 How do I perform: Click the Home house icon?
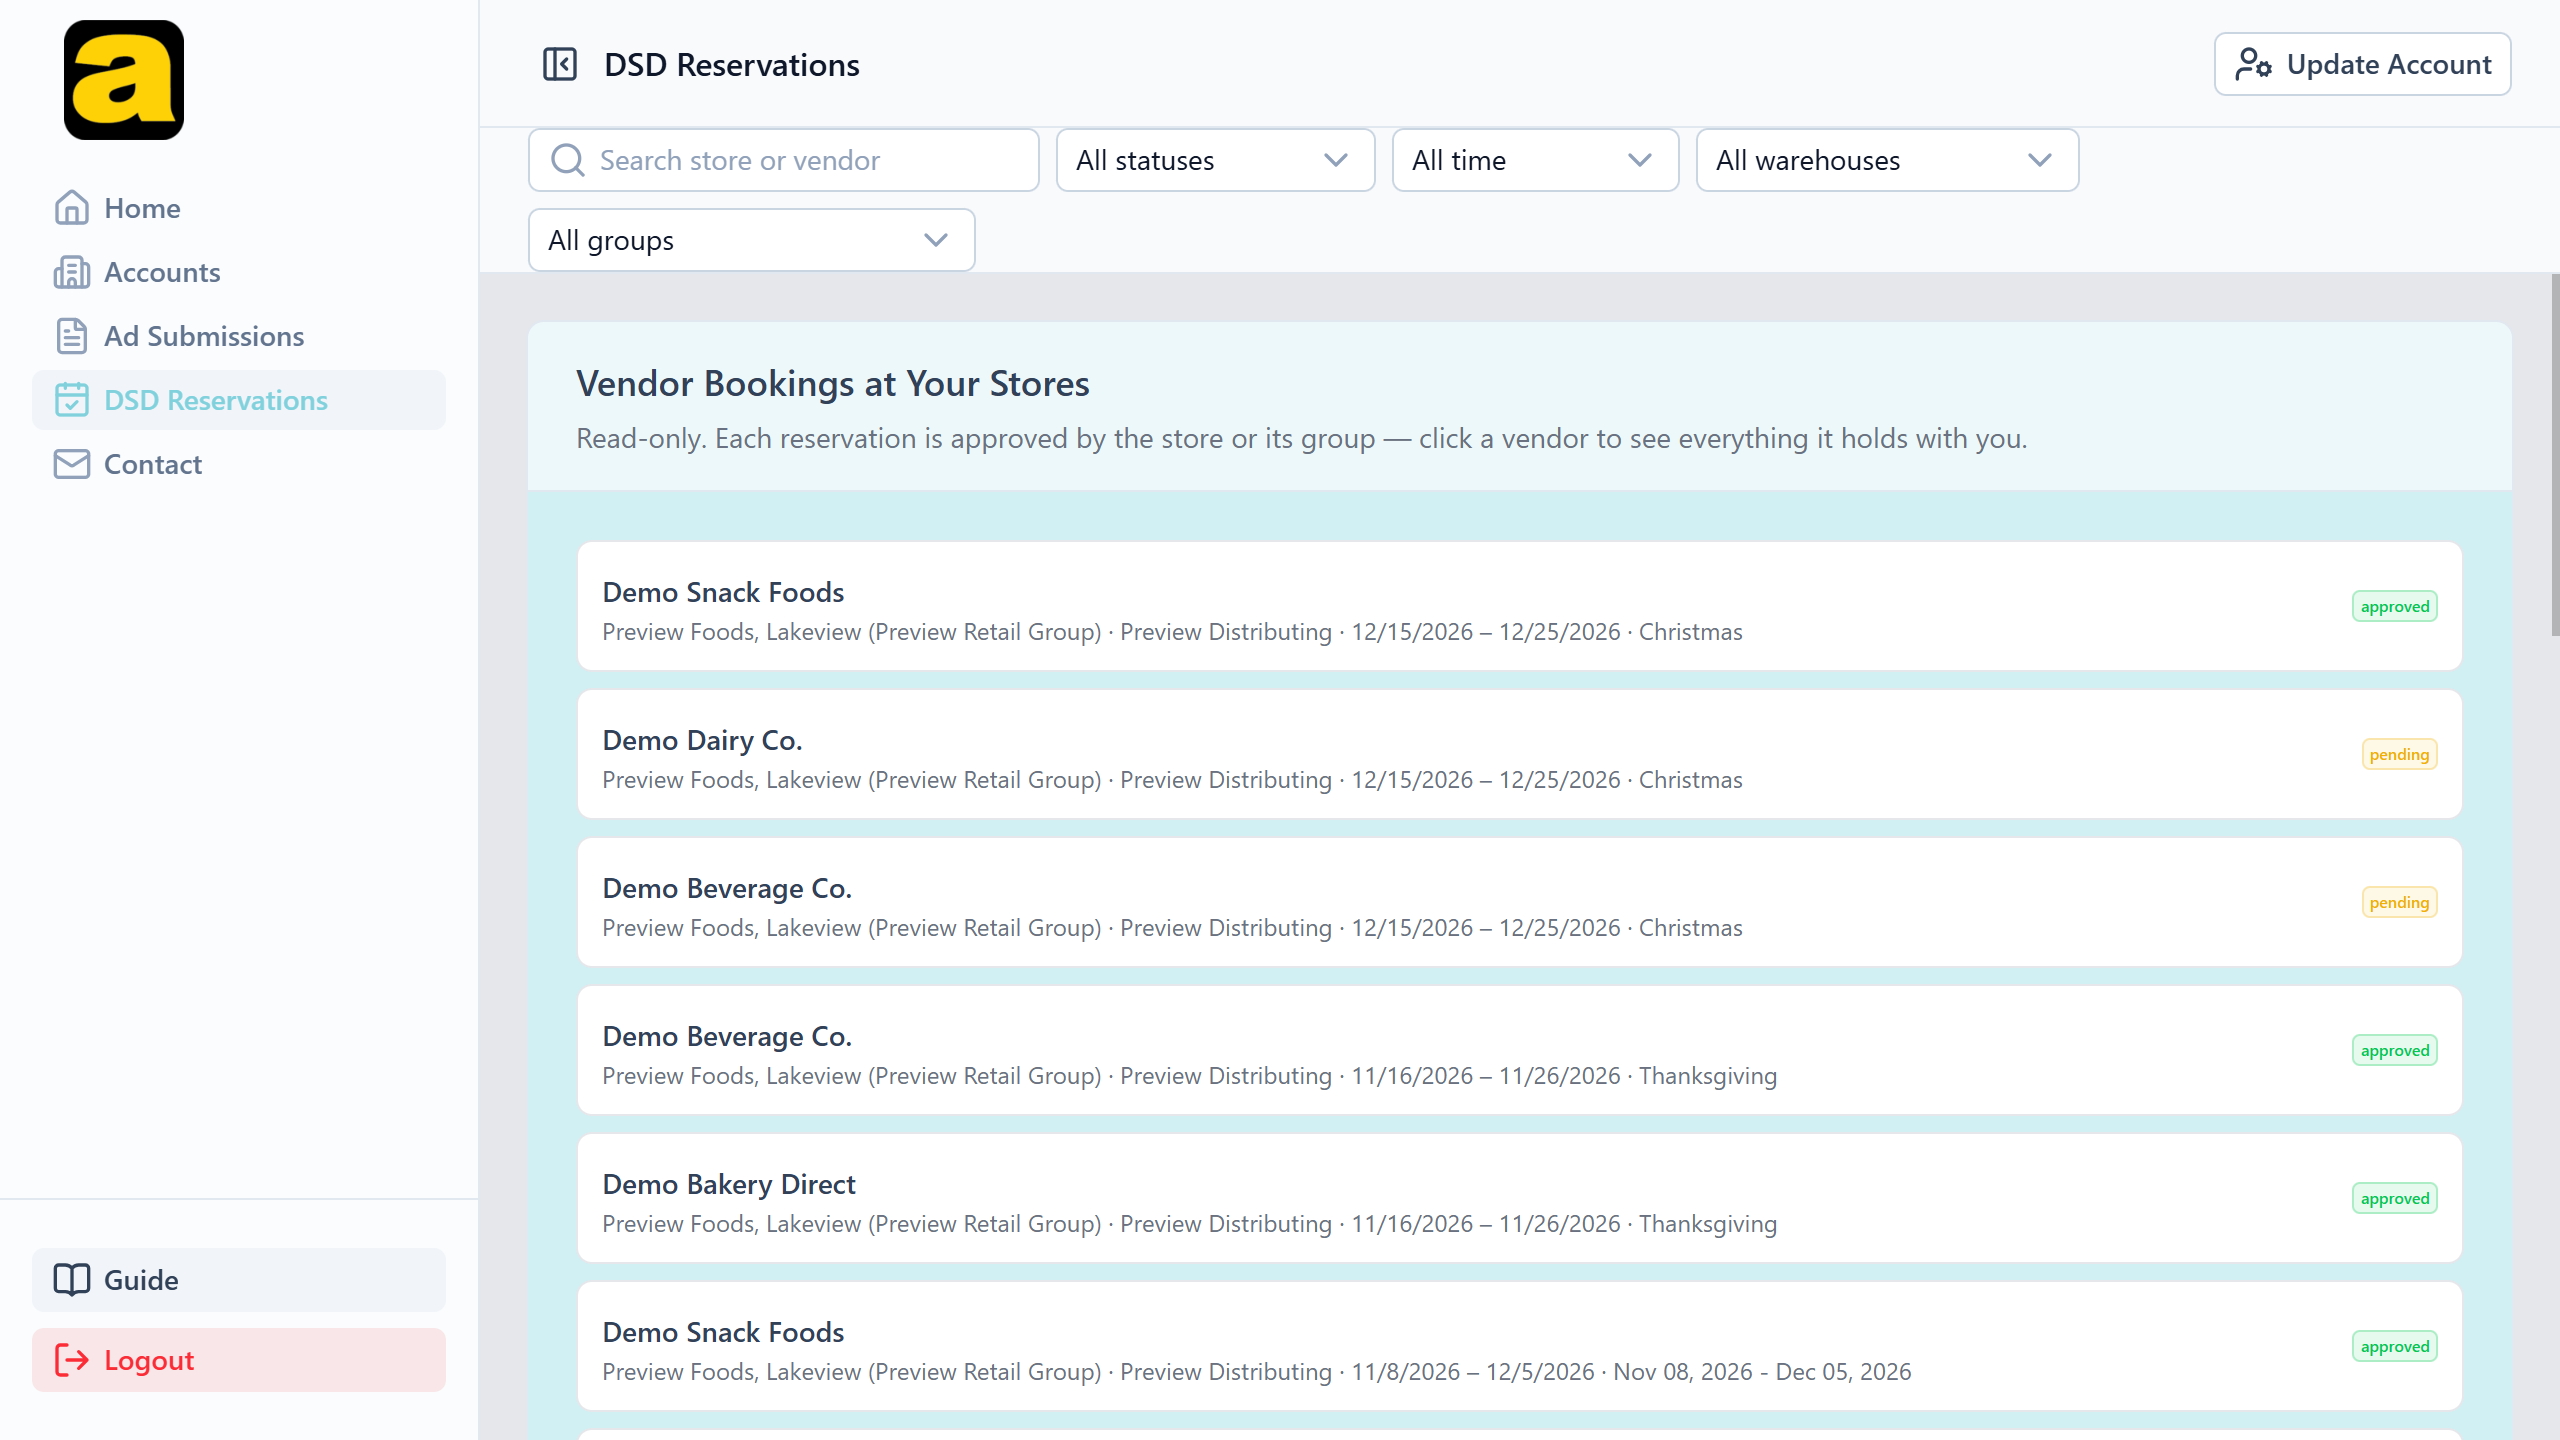72,208
